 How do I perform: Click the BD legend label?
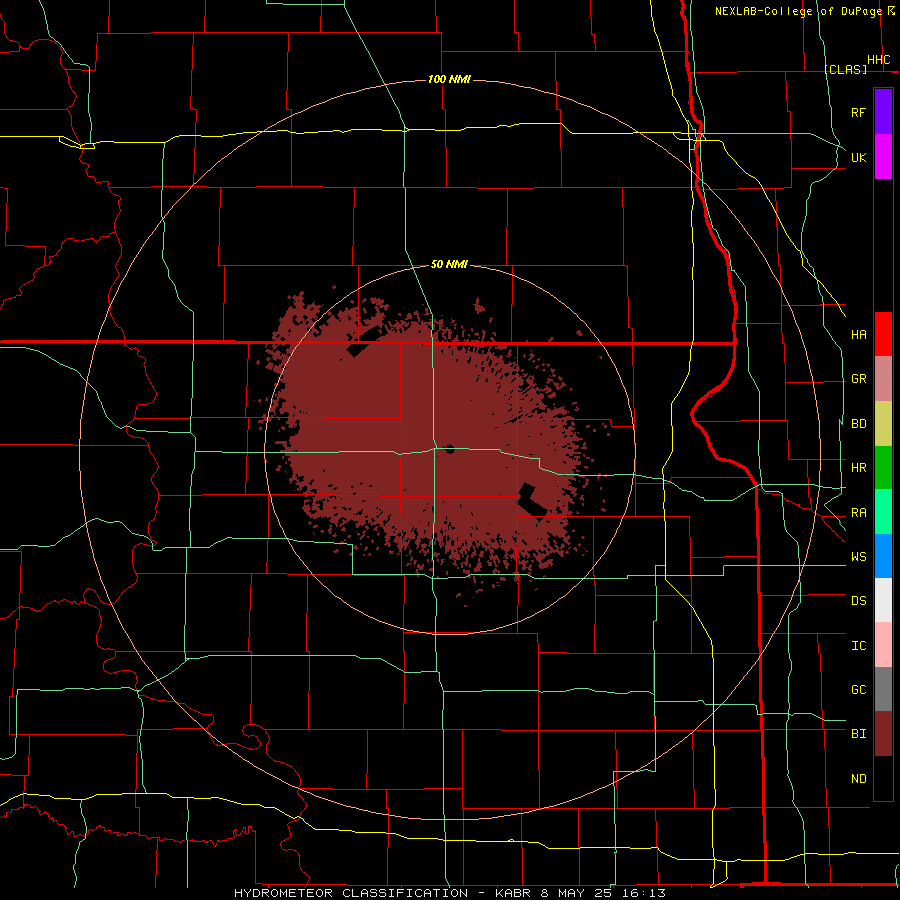tap(858, 424)
